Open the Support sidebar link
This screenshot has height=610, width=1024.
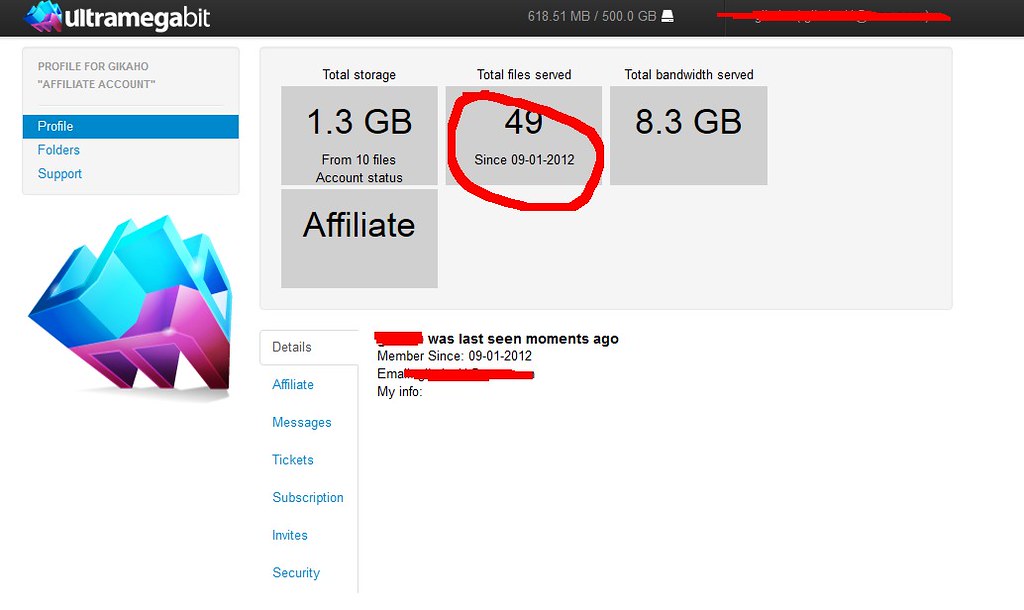point(60,174)
